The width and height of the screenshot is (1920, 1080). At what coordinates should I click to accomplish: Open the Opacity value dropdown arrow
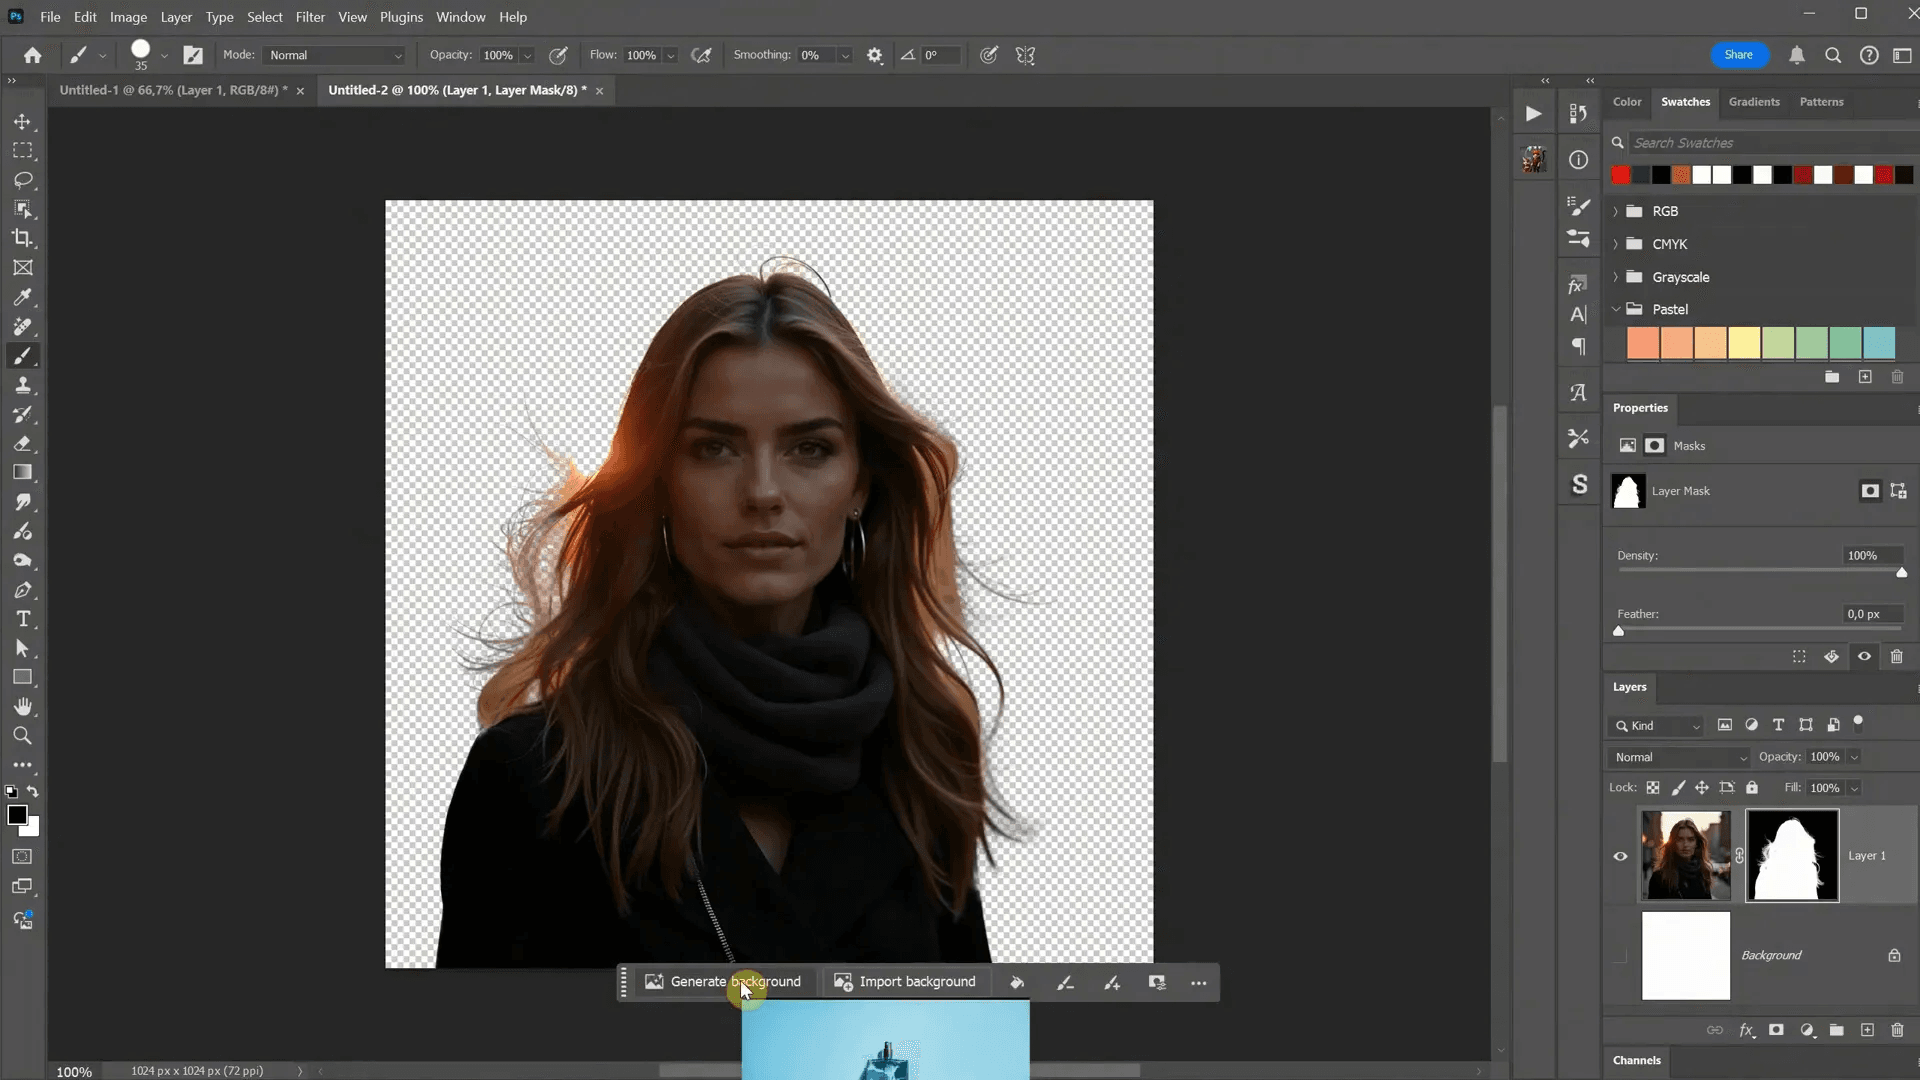pos(527,56)
